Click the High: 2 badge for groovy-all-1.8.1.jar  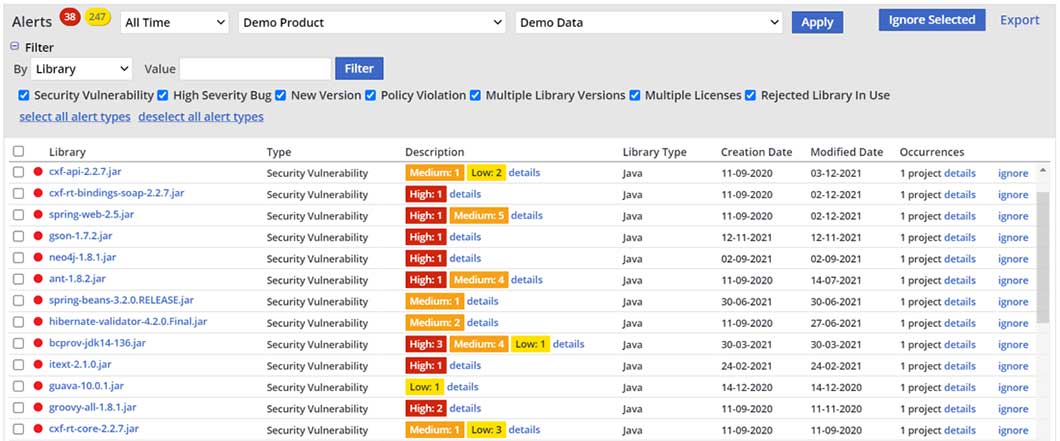(426, 408)
